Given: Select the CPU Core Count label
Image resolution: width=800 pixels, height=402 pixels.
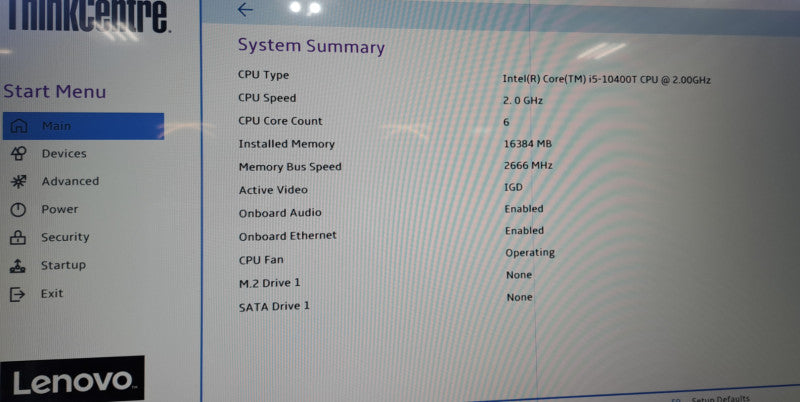Looking at the screenshot, I should tap(281, 121).
